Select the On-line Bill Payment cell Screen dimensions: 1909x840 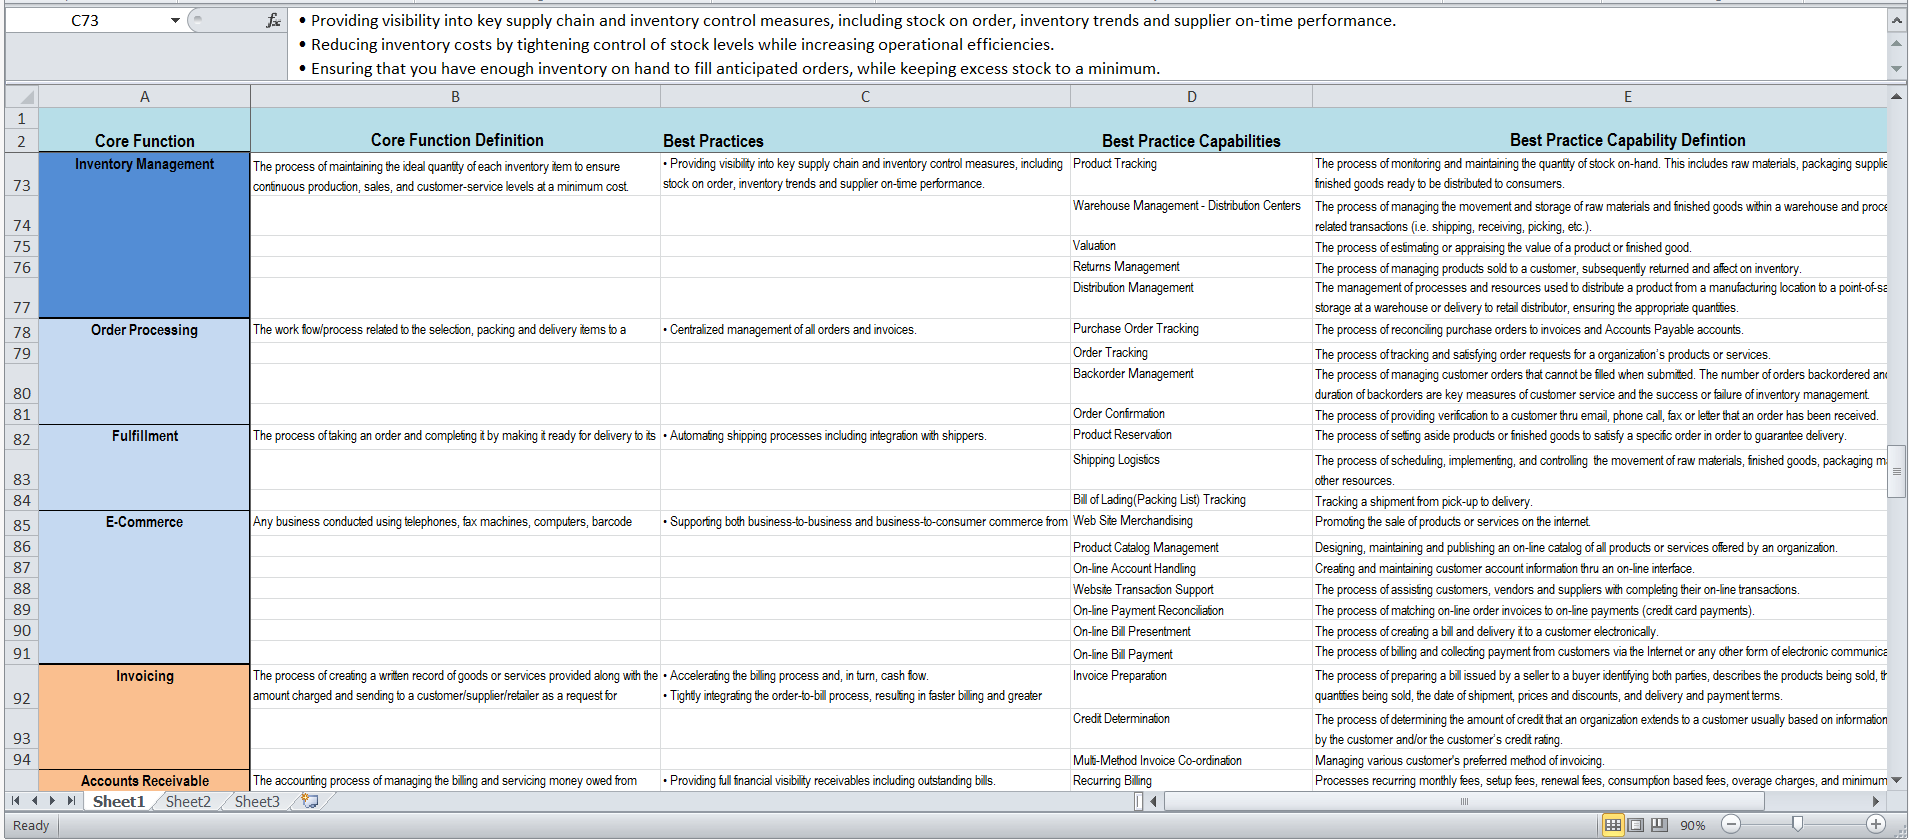coord(1191,653)
